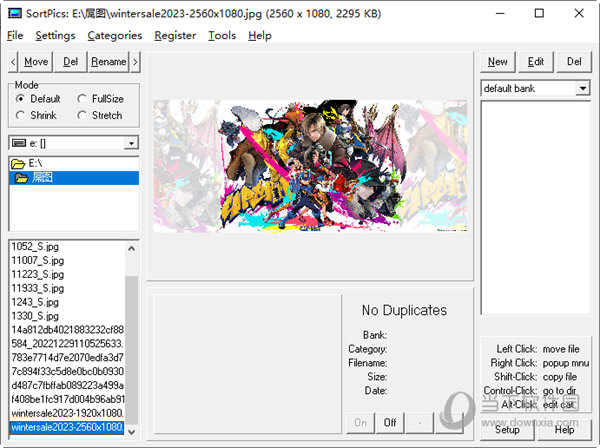Viewport: 600px width, 448px height.
Task: Select file 1052_S.jpg
Action: [x=67, y=247]
